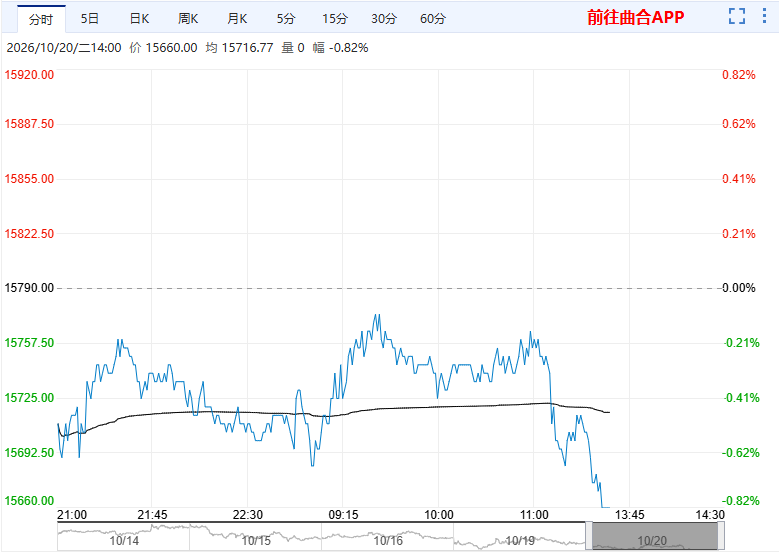
Task: Open the three-dot more options menu
Action: pos(764,16)
